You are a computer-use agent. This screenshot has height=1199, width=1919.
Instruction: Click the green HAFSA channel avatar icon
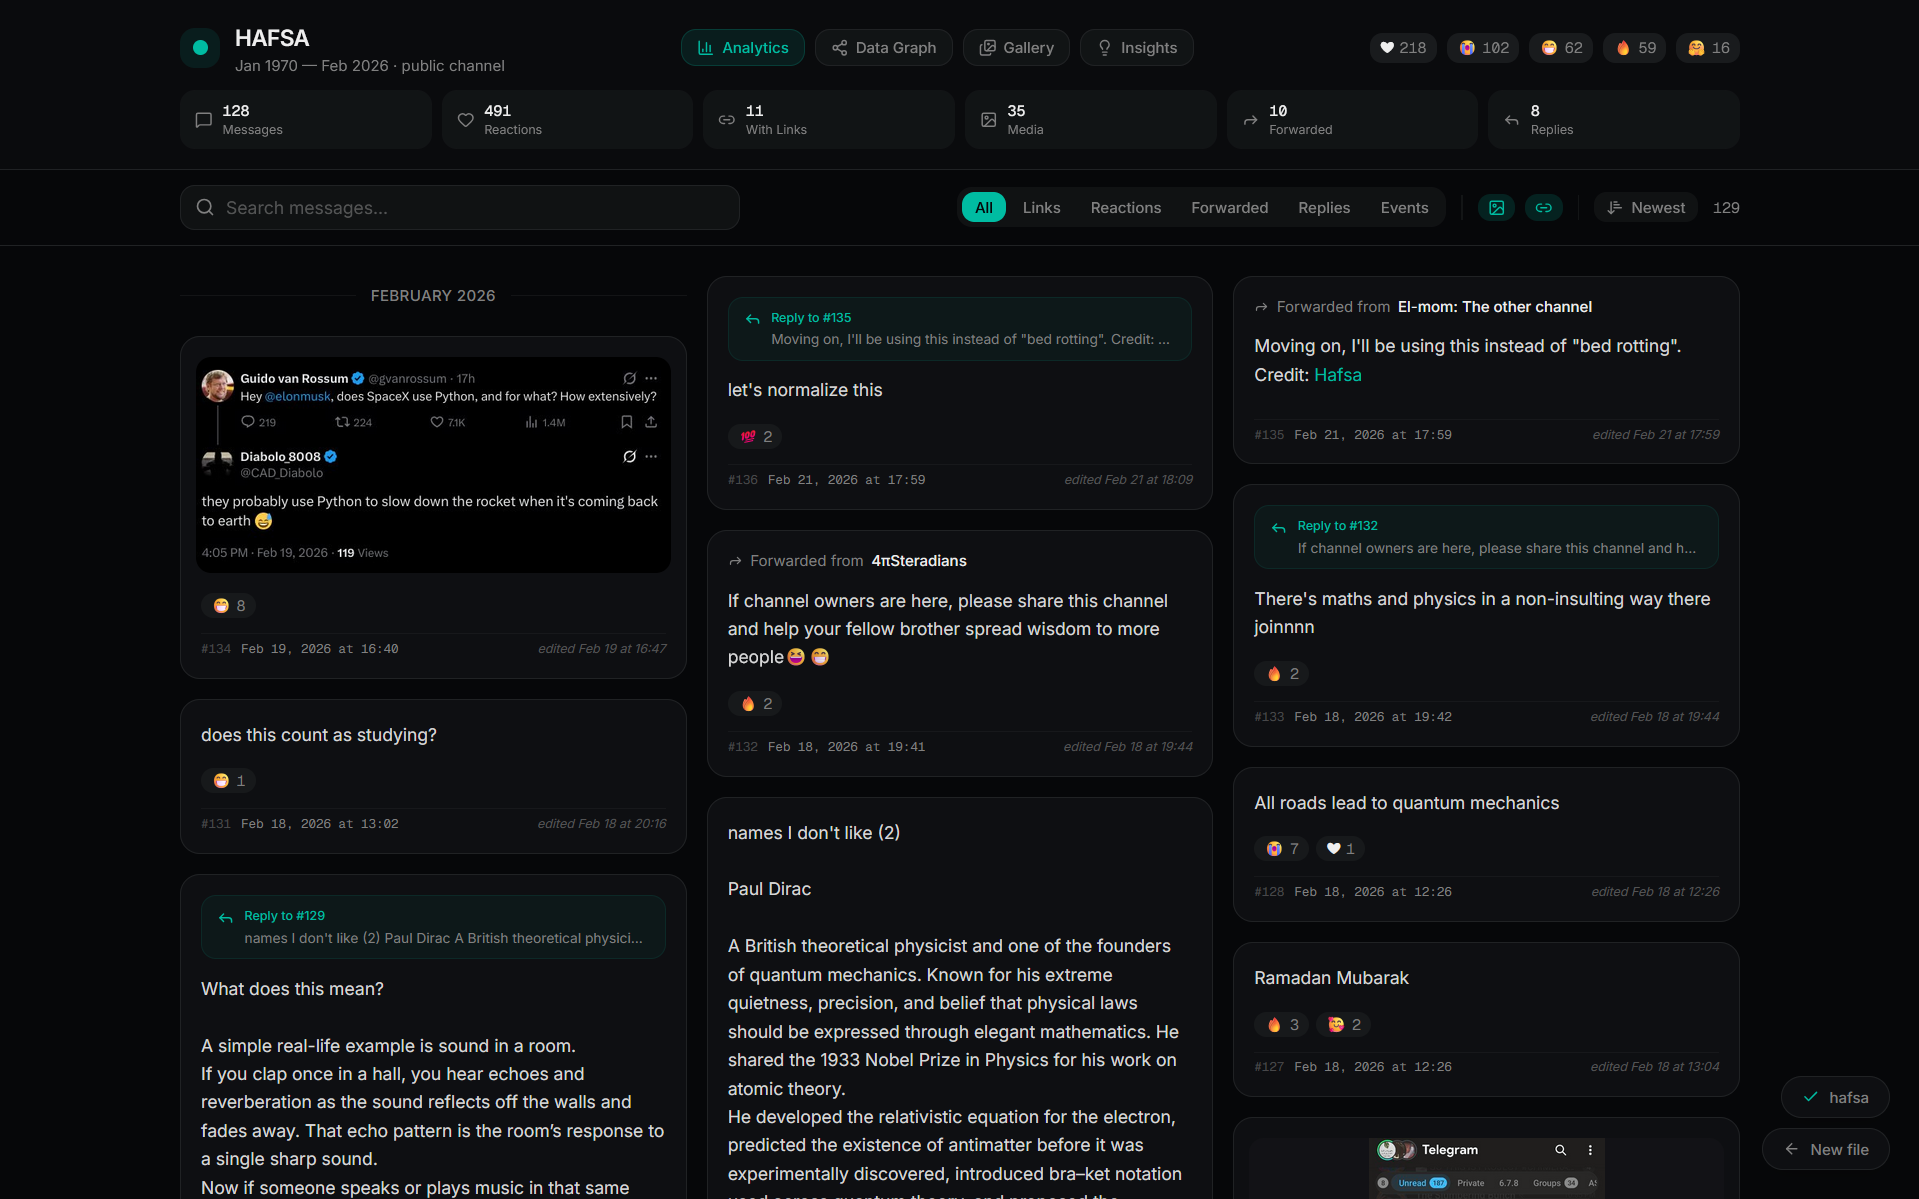200,48
